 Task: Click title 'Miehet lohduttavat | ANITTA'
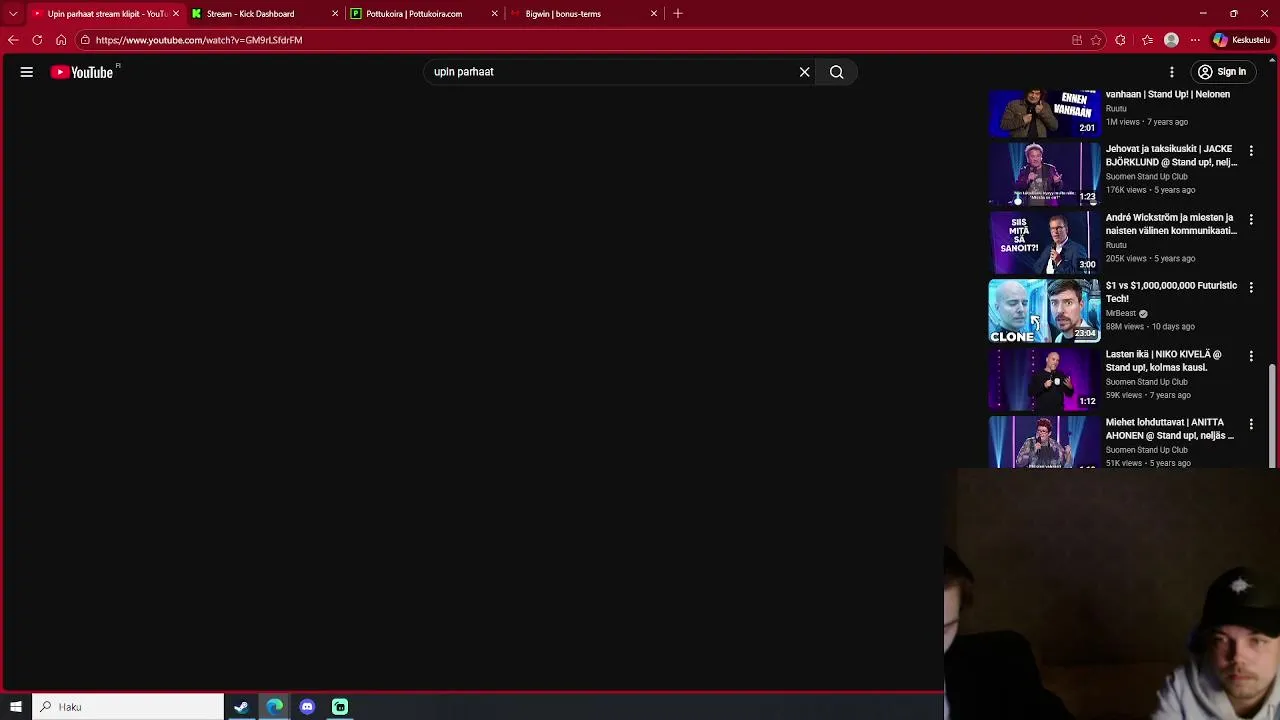coord(1169,429)
